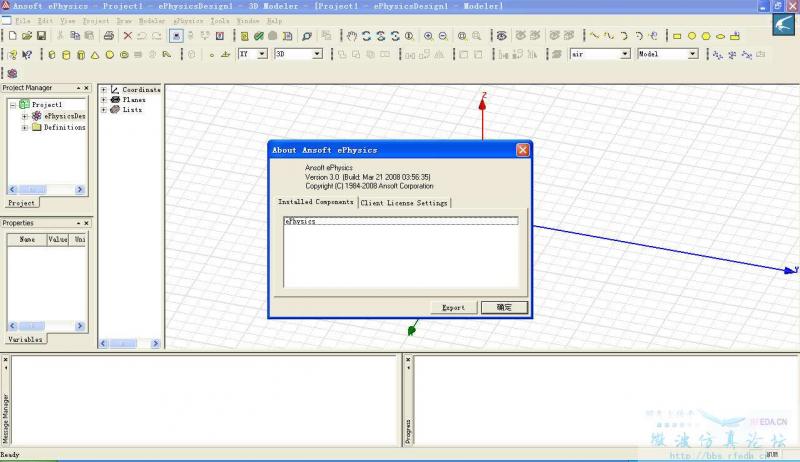The height and width of the screenshot is (462, 800).
Task: Close the Message Manager panel
Action: click(5, 360)
